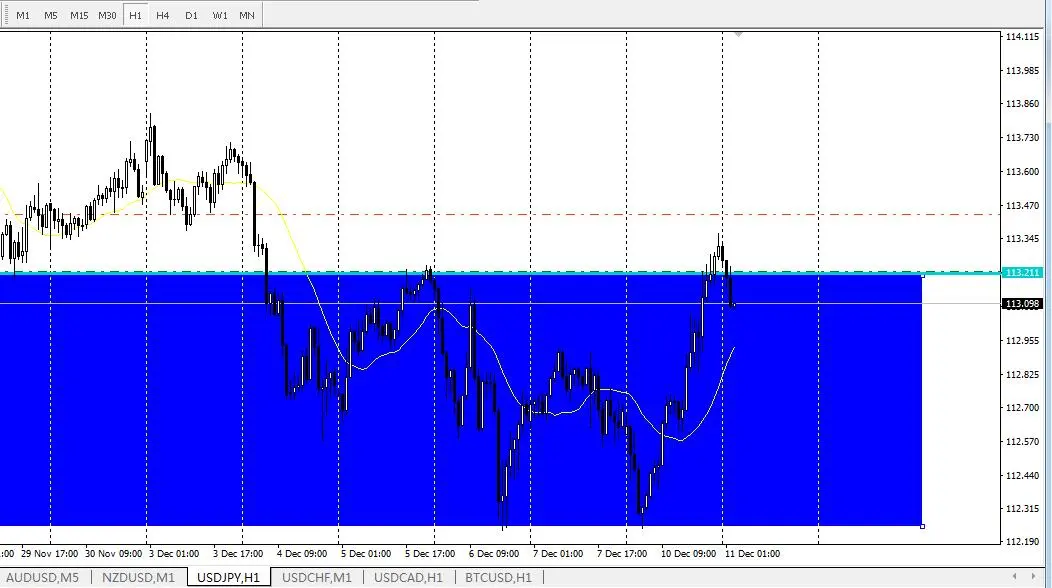Click the 114.115 price scale value

[1022, 37]
